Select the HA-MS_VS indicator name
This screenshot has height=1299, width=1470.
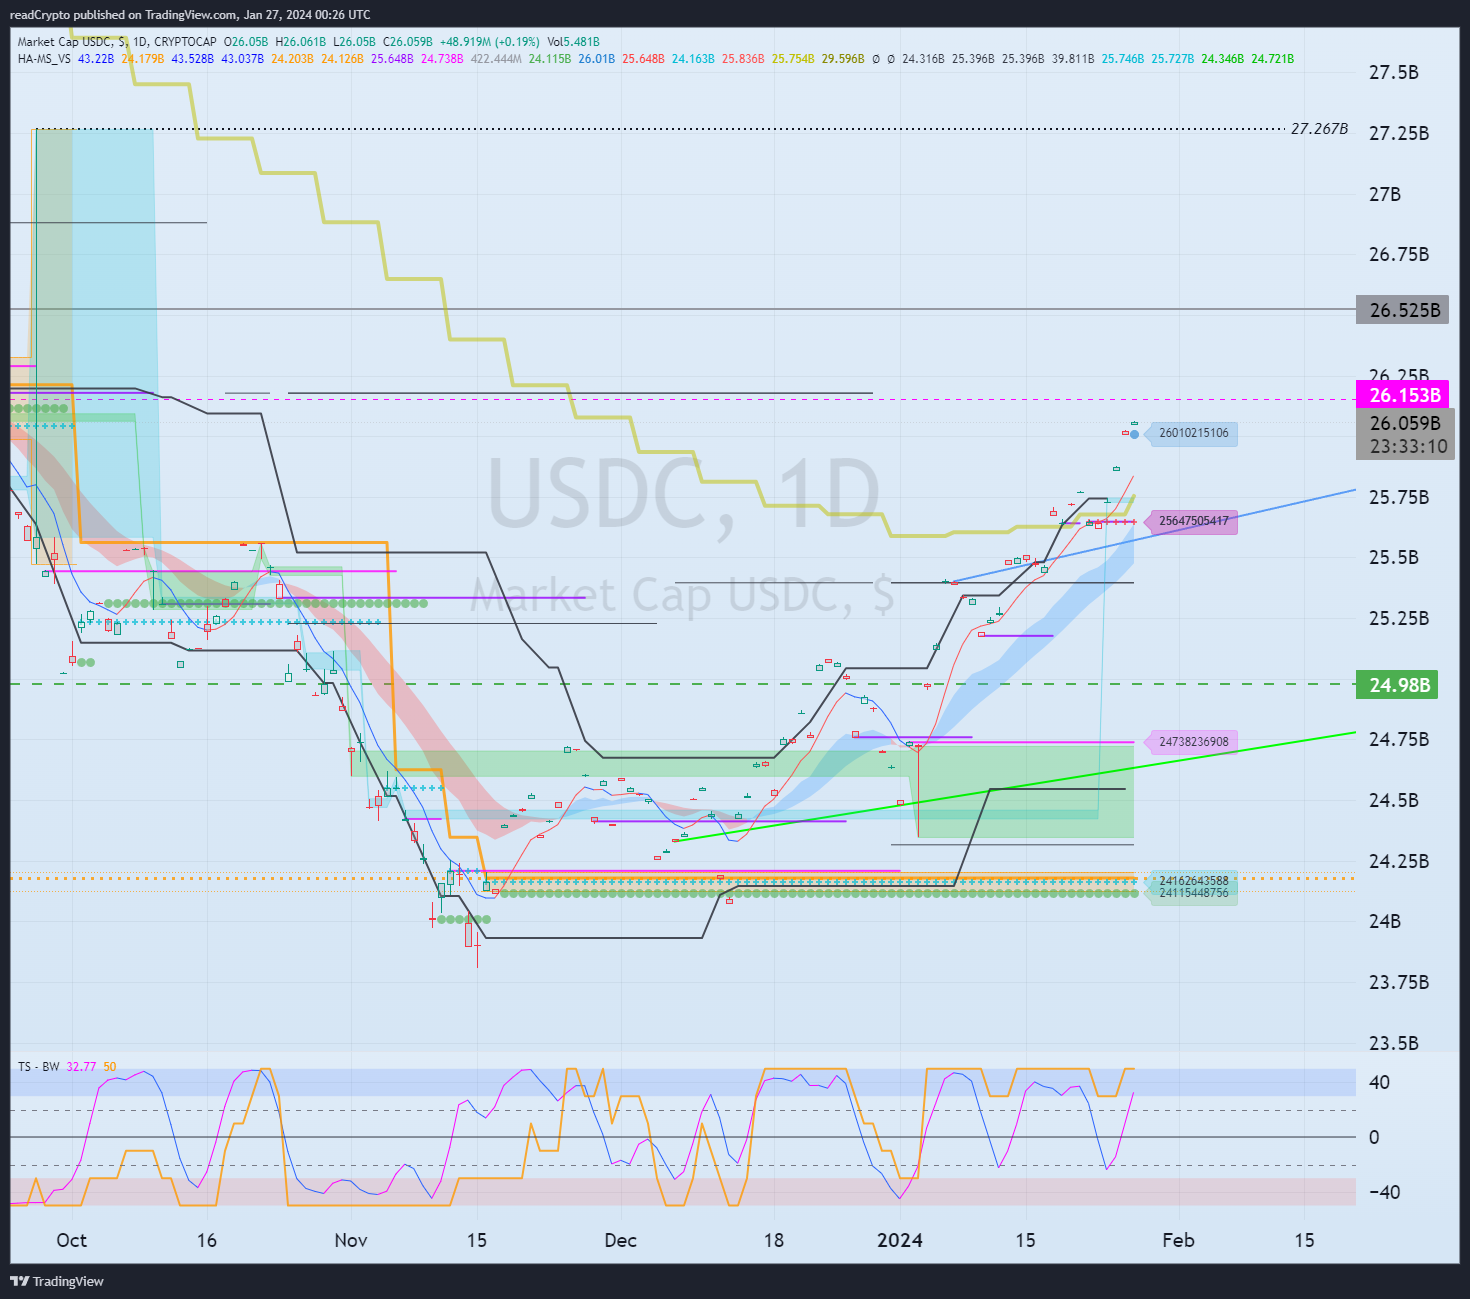(x=44, y=59)
